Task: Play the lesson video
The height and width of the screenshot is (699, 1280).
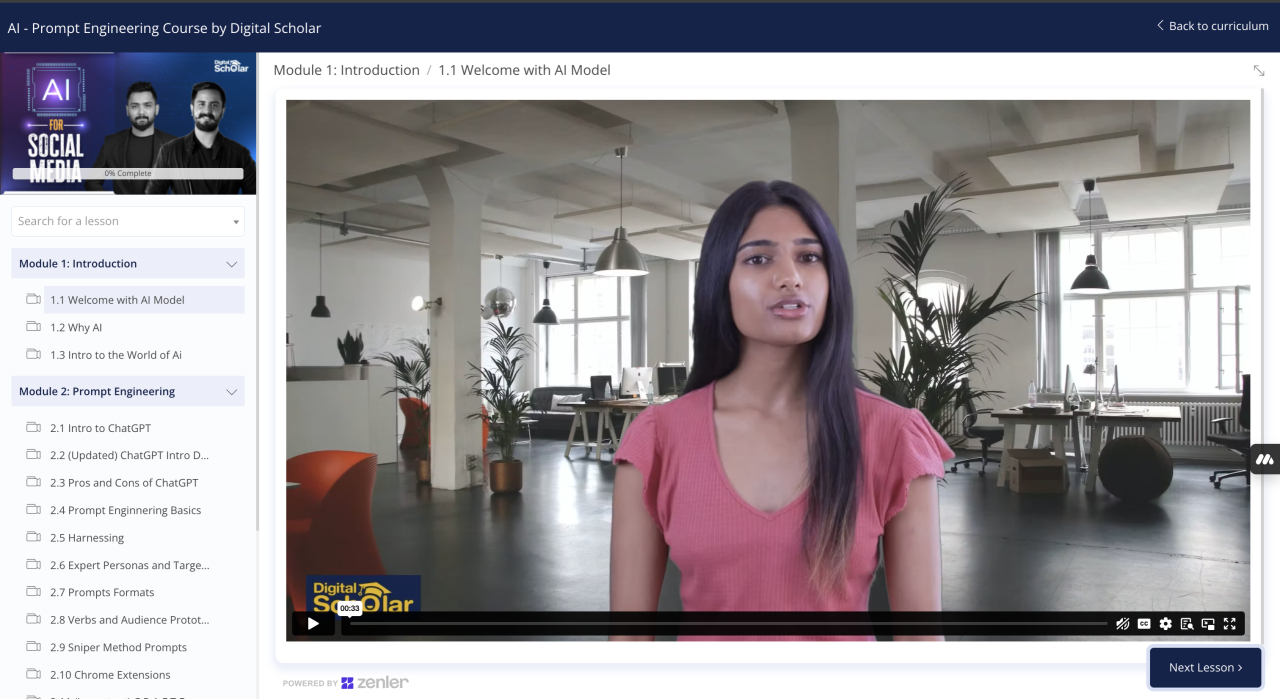Action: coord(313,624)
